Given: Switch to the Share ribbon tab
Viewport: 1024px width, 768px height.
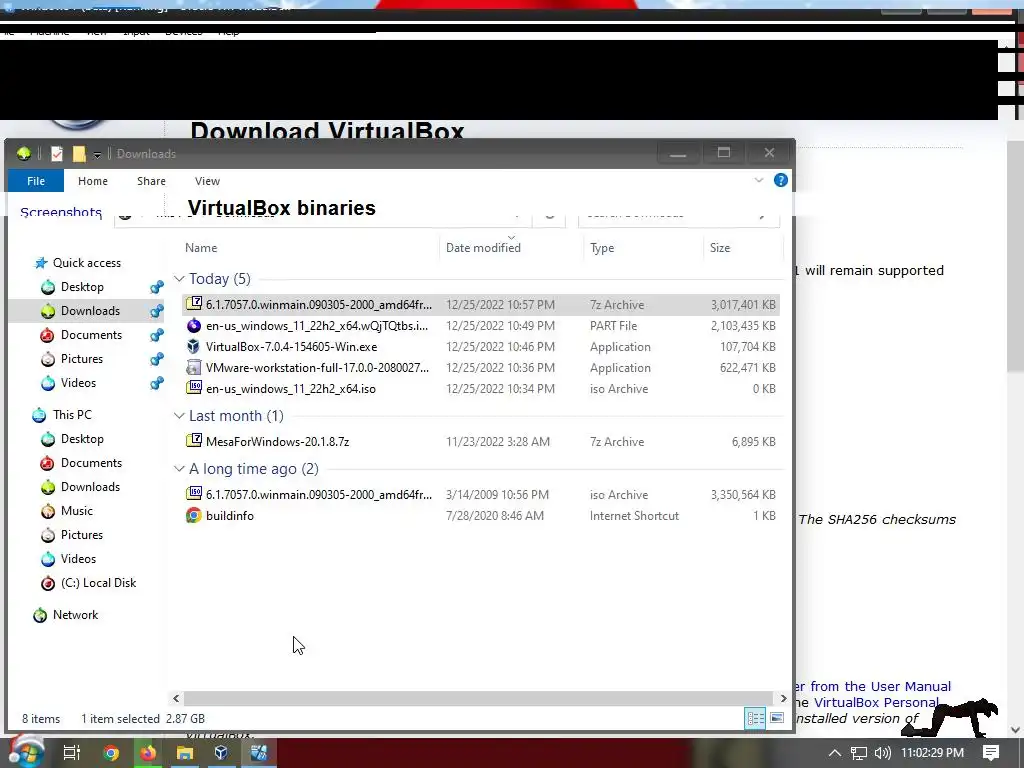Looking at the screenshot, I should 151,181.
